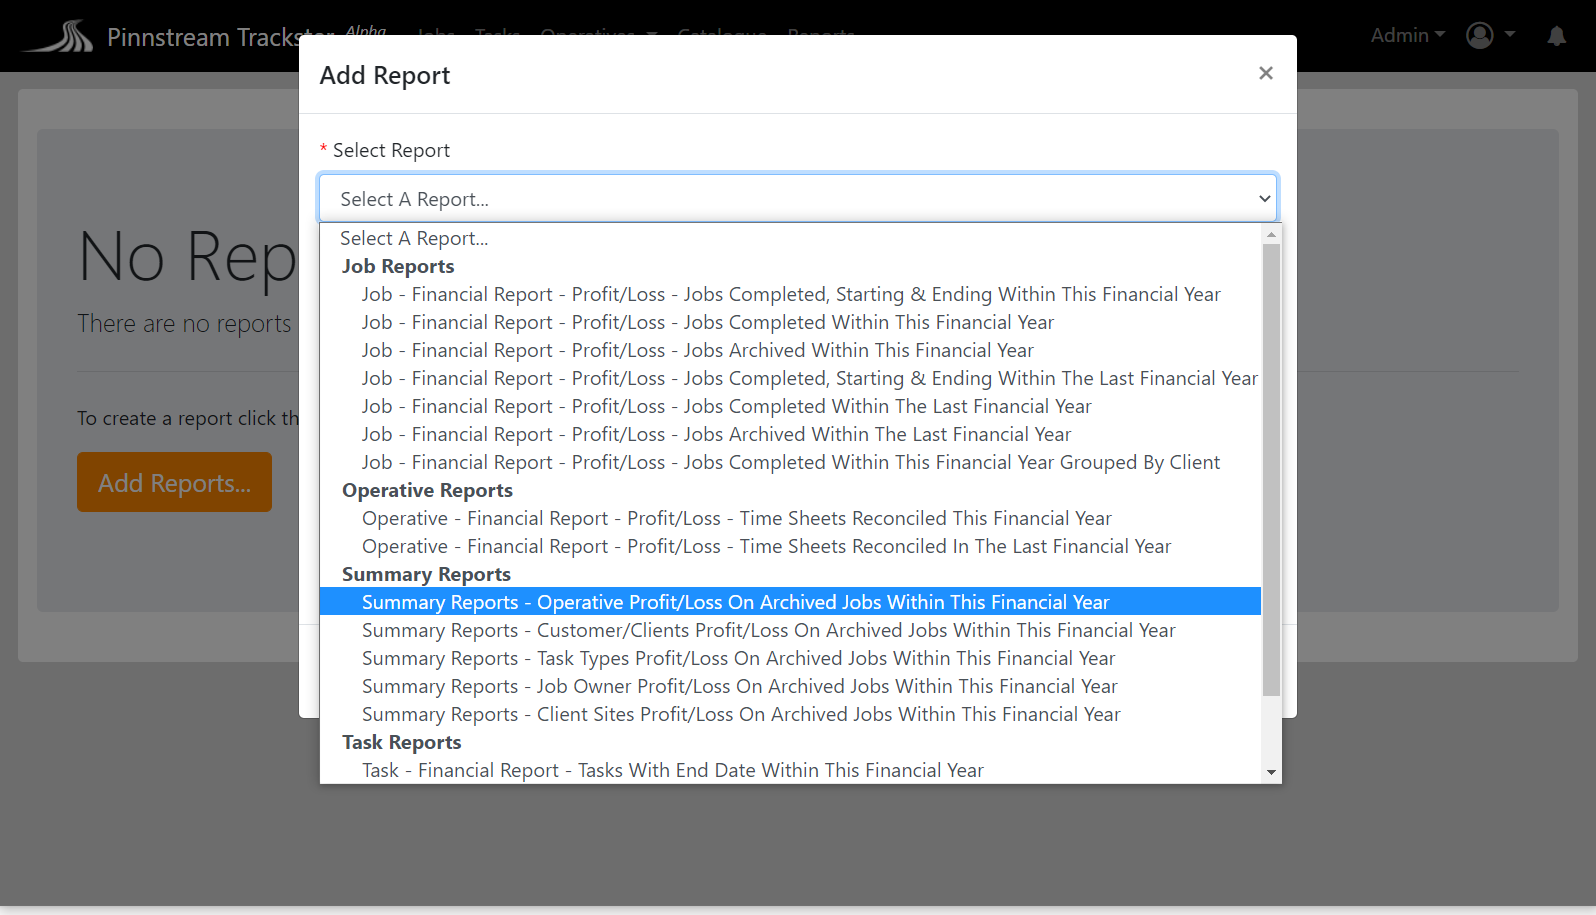Image resolution: width=1596 pixels, height=915 pixels.
Task: Select highlighted Operative Profit/Loss summary report
Action: (735, 602)
